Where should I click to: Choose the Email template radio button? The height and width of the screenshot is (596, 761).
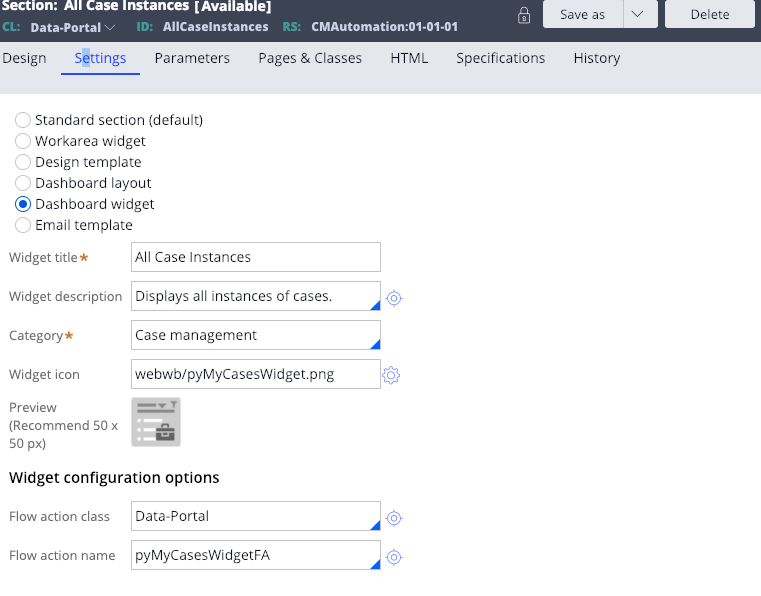[x=23, y=225]
